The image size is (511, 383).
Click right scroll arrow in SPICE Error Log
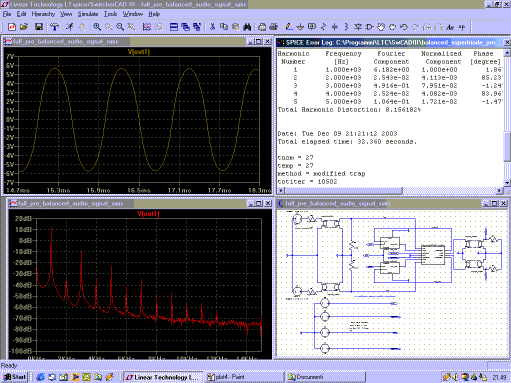tap(500, 191)
